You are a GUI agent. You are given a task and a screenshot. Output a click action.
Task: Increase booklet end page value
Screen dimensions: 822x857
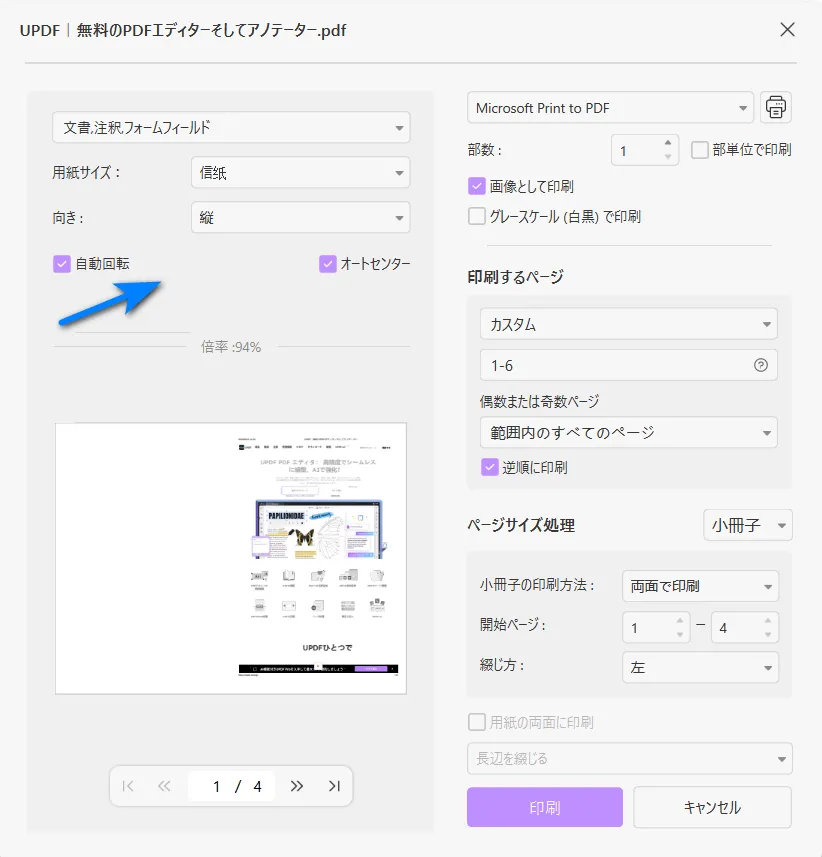click(x=768, y=620)
